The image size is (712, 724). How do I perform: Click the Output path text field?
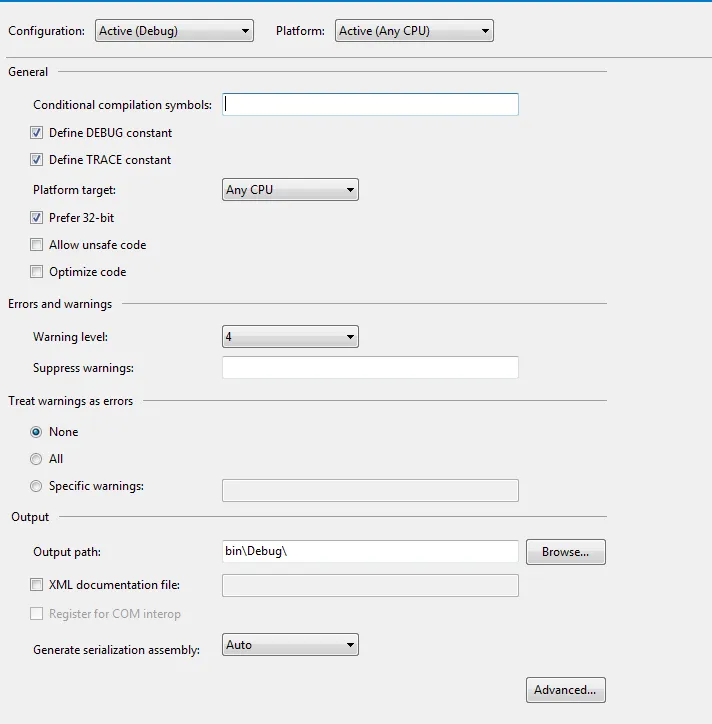pyautogui.click(x=370, y=551)
